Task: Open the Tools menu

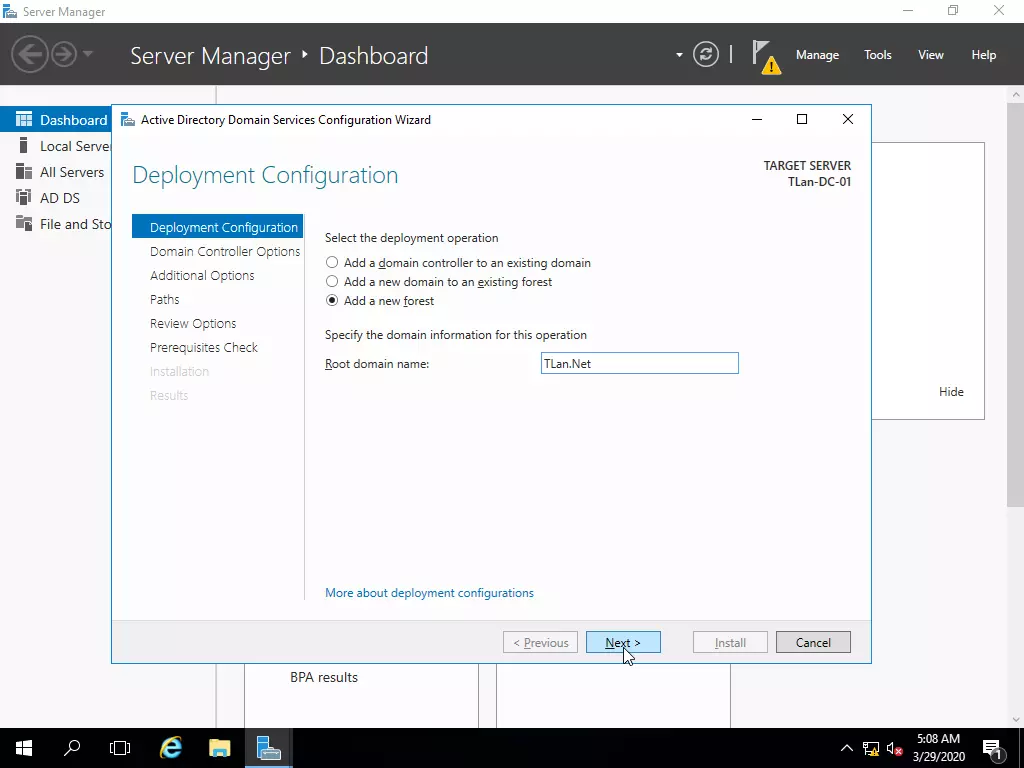Action: point(878,55)
